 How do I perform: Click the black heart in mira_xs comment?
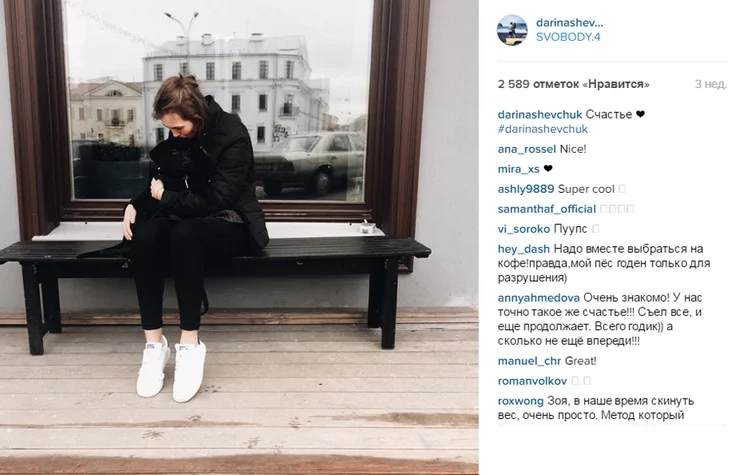click(548, 169)
